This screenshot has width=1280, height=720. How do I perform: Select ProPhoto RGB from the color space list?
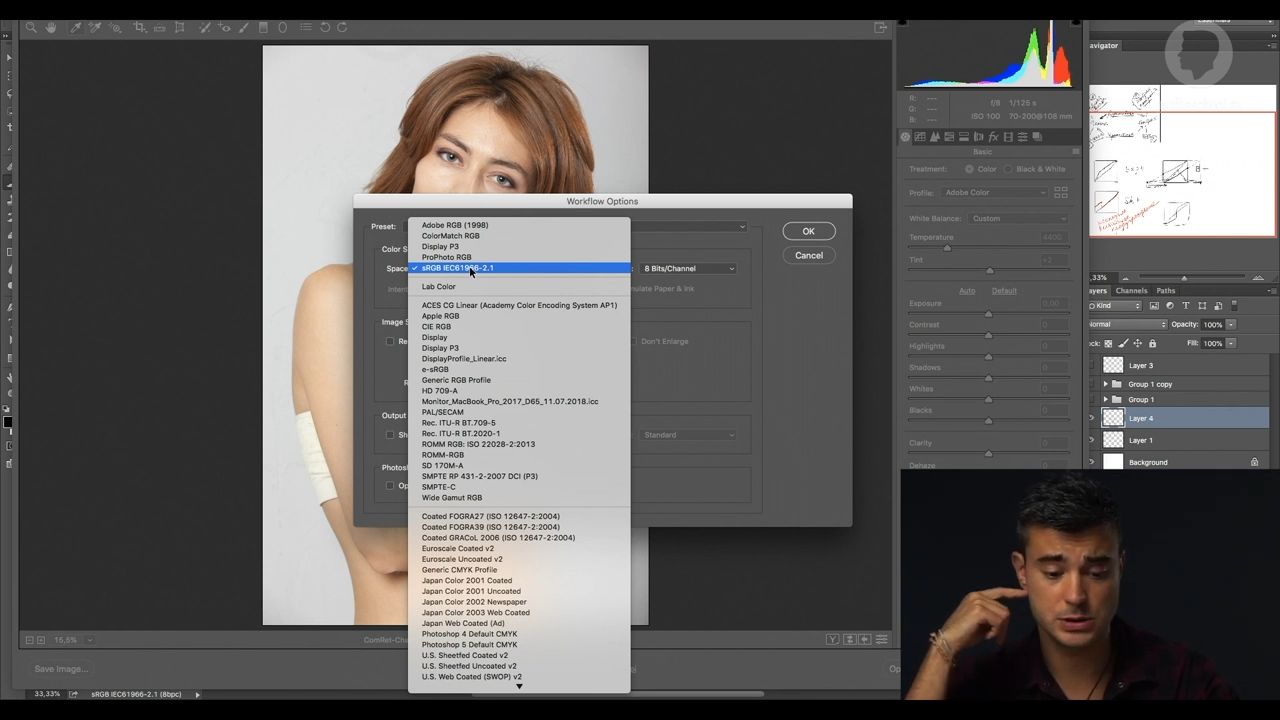(446, 257)
